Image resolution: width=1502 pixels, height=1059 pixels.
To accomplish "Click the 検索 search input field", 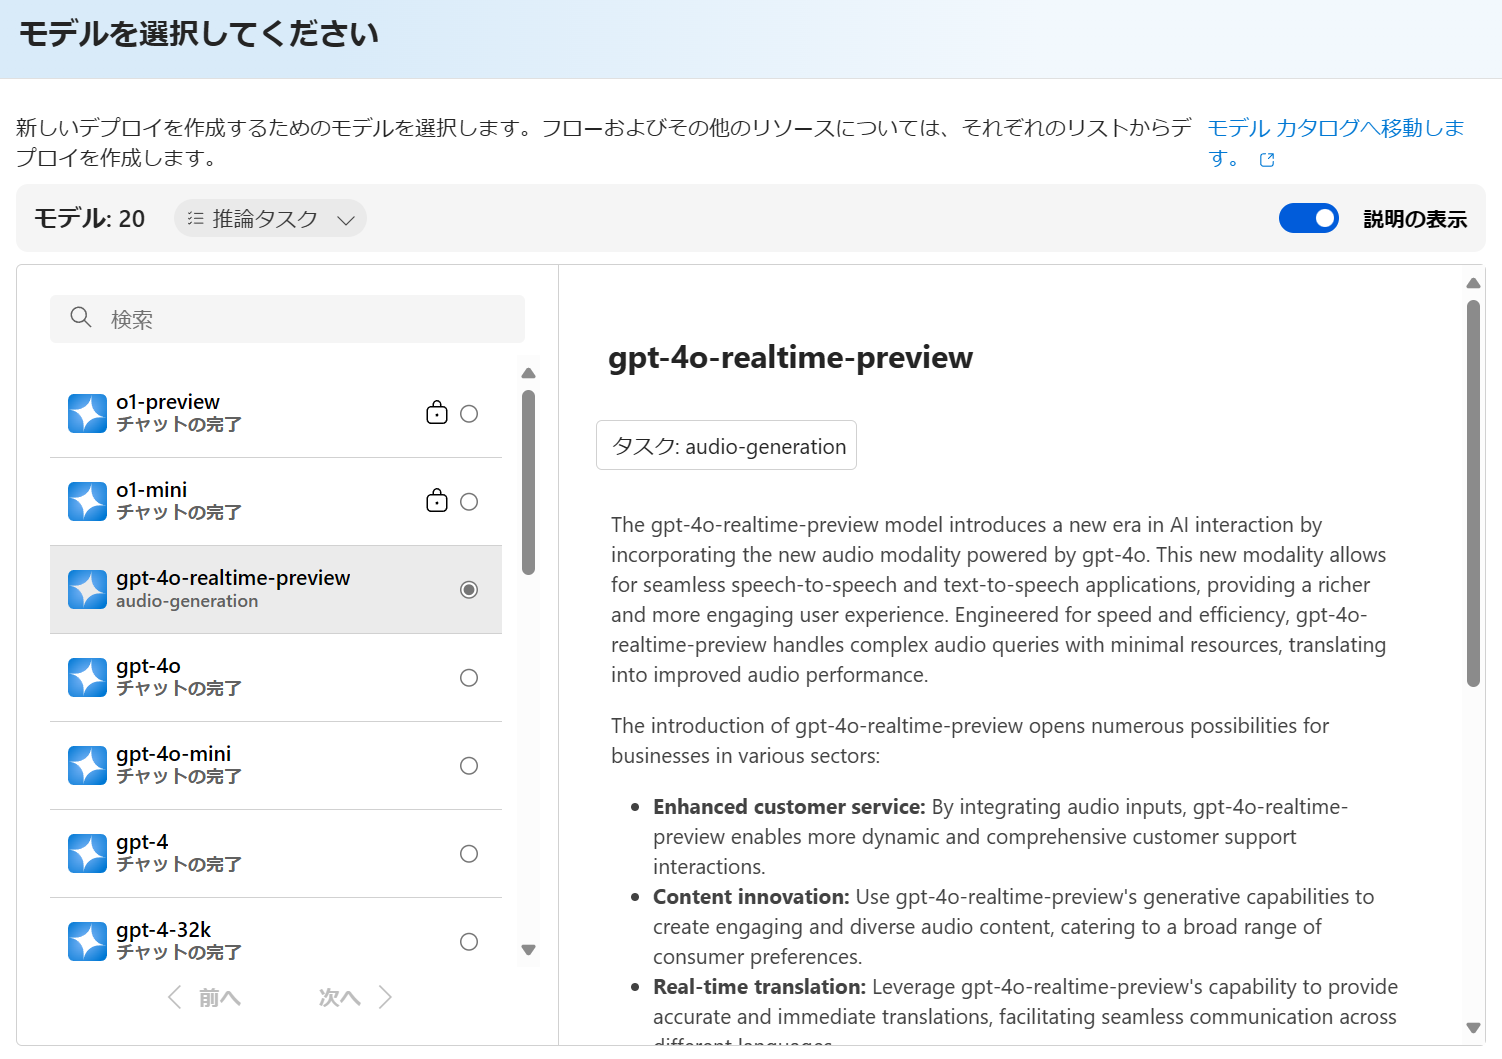I will (x=288, y=318).
